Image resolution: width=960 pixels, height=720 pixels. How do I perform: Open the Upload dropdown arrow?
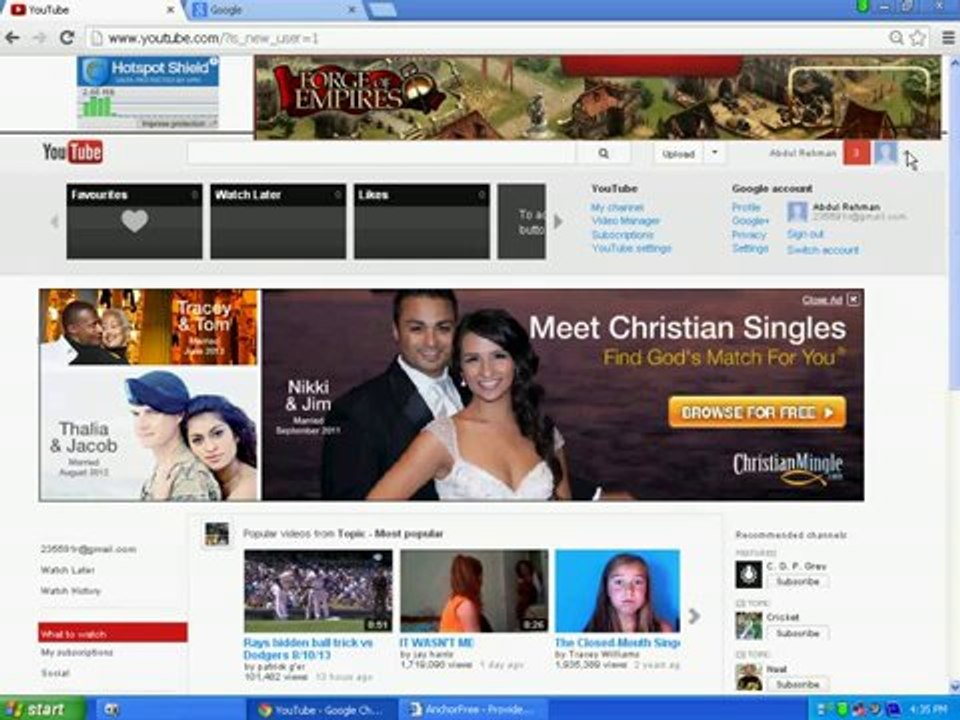tap(714, 153)
